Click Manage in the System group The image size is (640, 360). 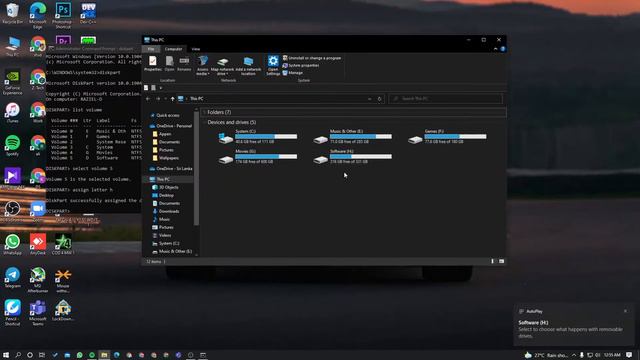(x=293, y=73)
